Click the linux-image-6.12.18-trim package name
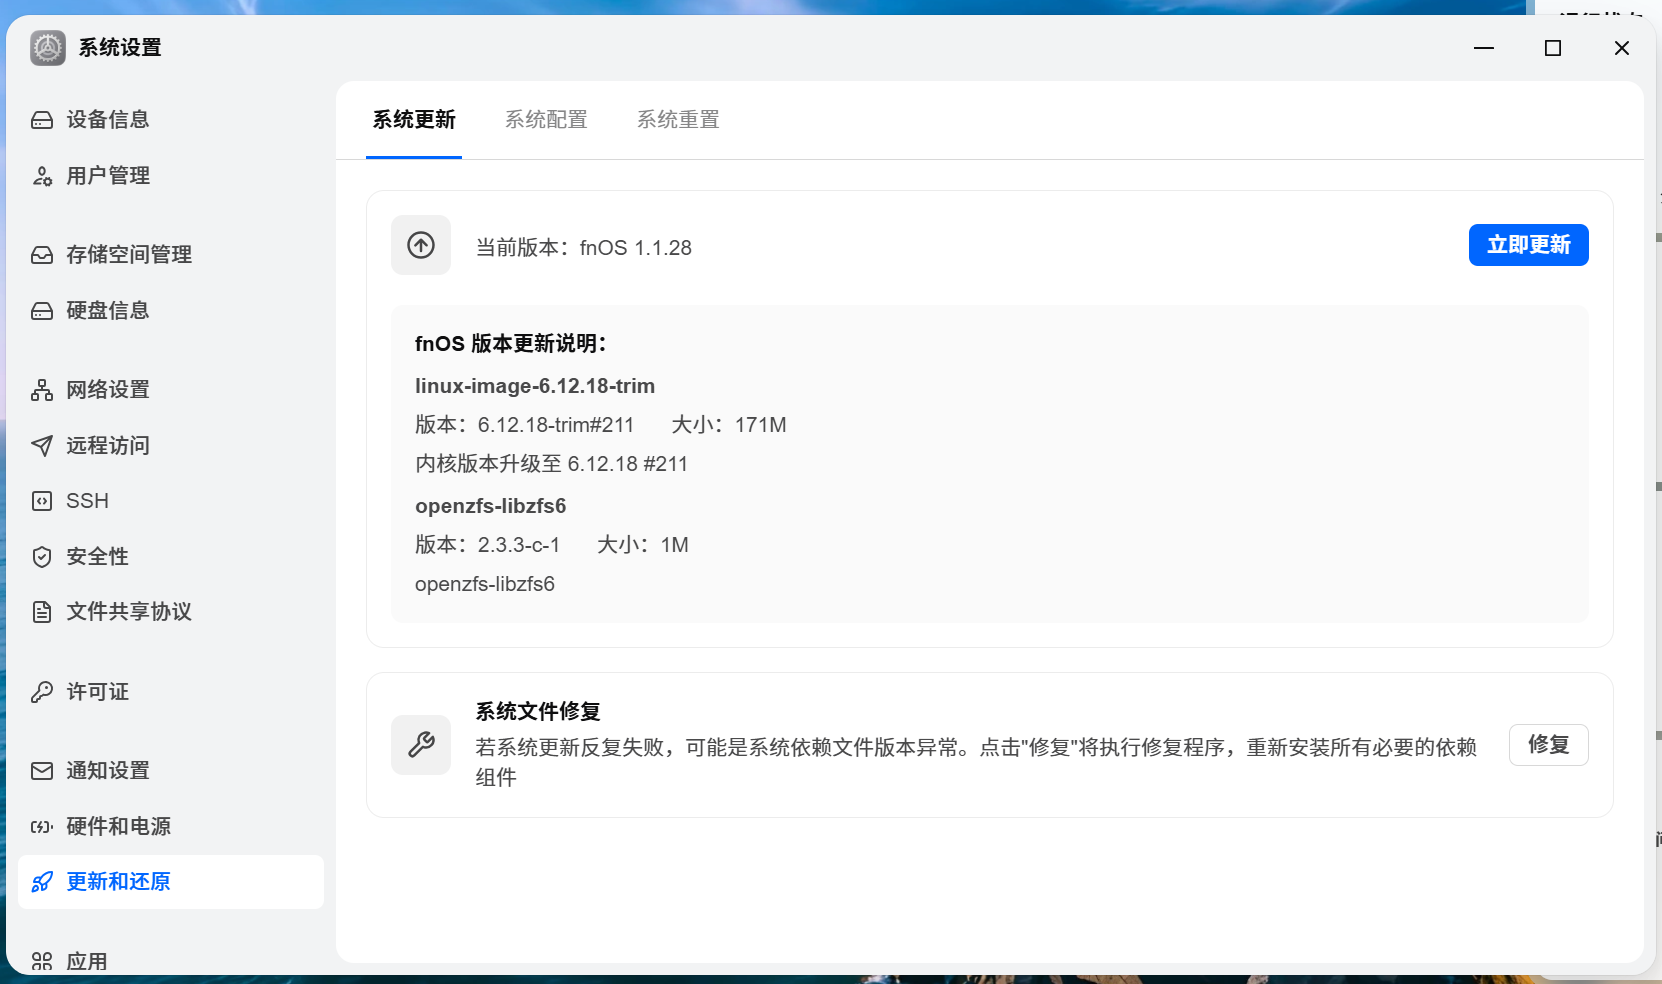The image size is (1662, 984). 535,386
